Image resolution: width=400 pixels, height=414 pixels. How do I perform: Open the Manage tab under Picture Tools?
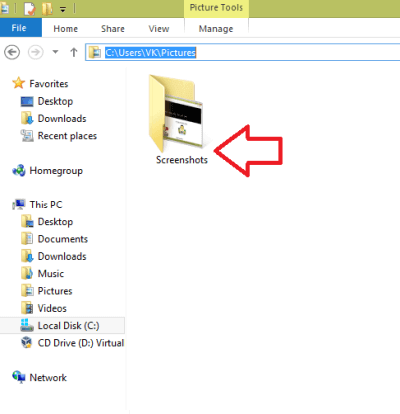[216, 29]
